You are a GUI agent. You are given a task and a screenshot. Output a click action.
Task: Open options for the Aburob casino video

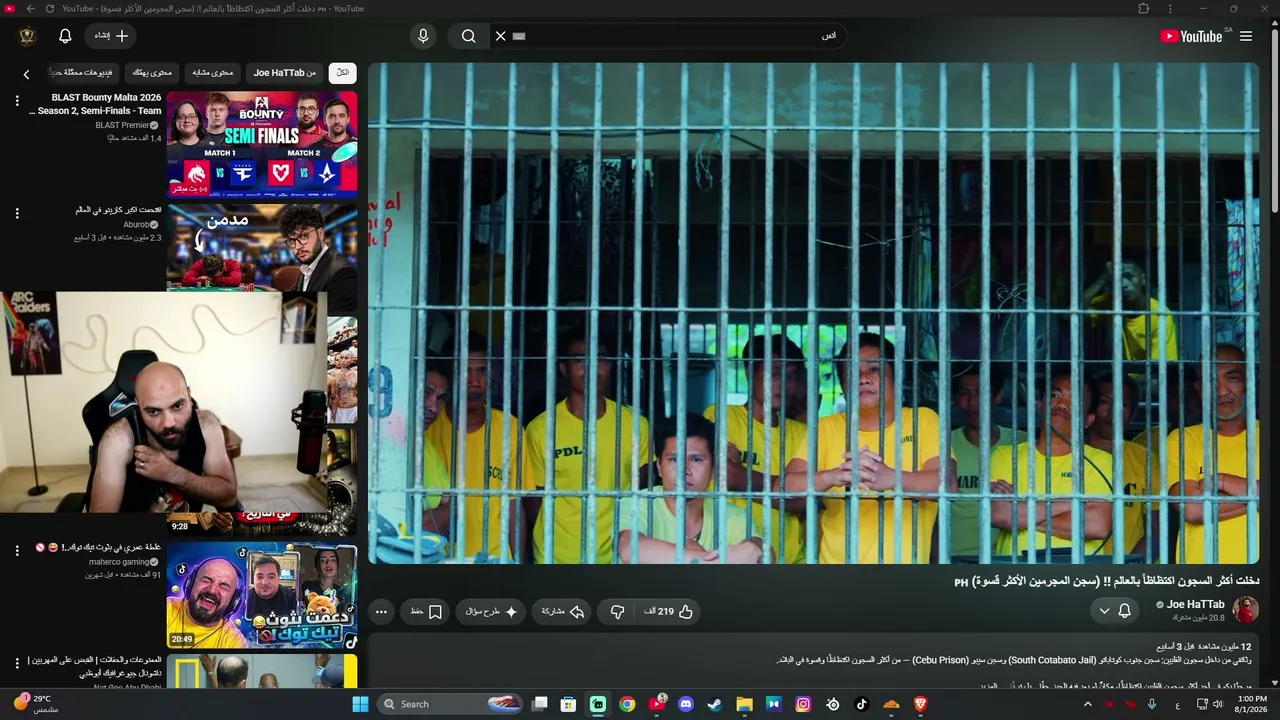point(17,213)
